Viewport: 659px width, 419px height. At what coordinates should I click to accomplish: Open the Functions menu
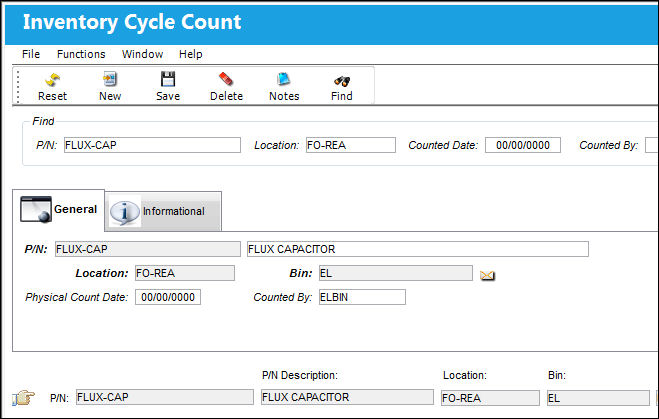[81, 54]
